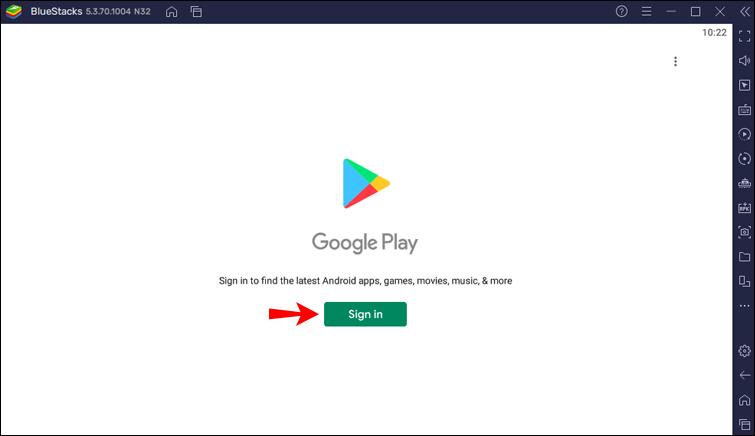This screenshot has width=755, height=436.
Task: Click the BlueStacks logo in the title bar
Action: (x=14, y=12)
